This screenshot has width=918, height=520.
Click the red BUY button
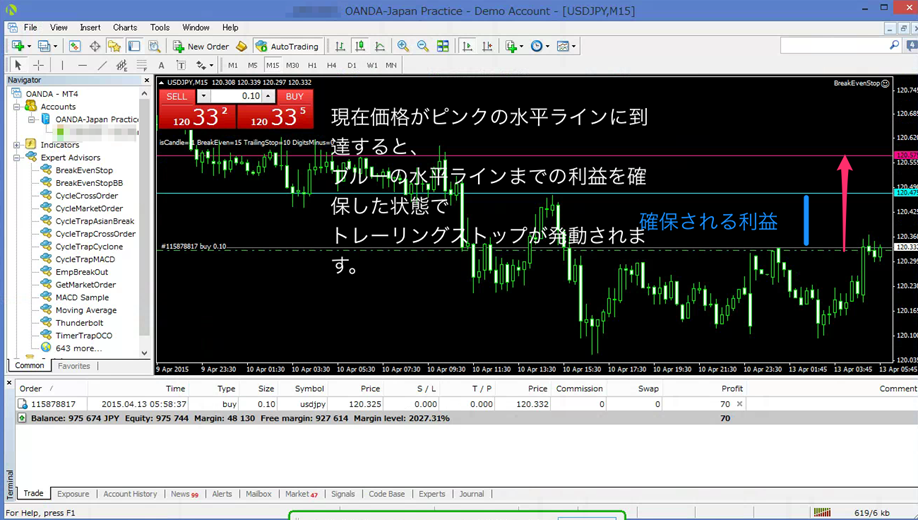[294, 96]
